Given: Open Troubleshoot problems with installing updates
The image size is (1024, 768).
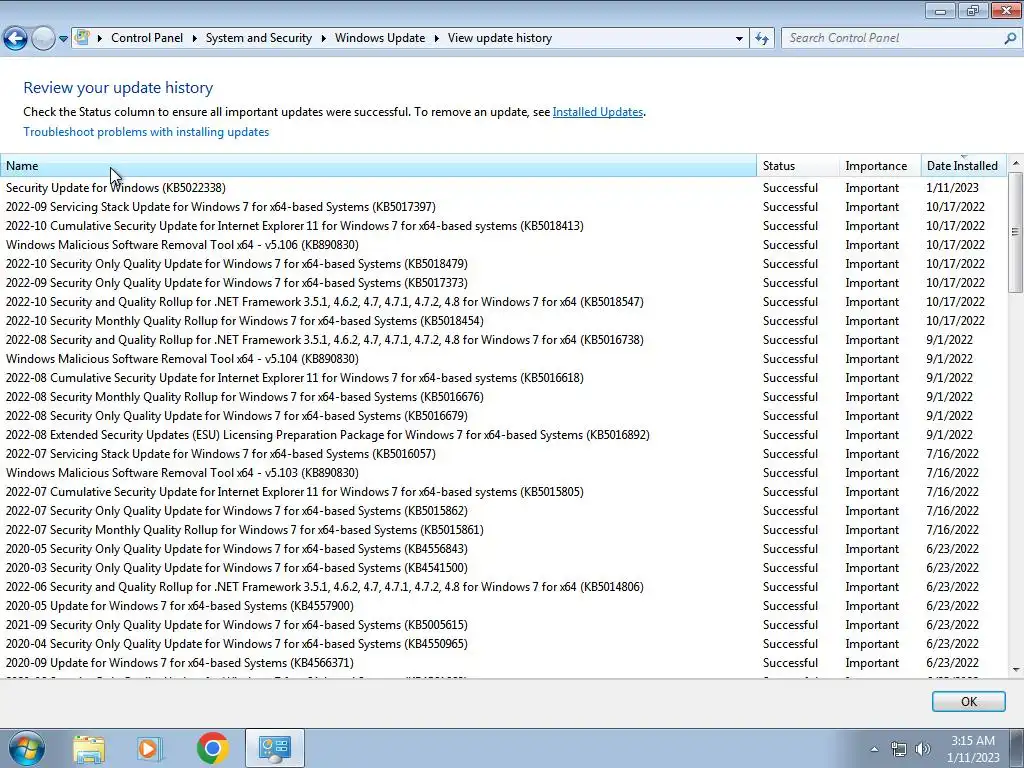Looking at the screenshot, I should pos(146,132).
